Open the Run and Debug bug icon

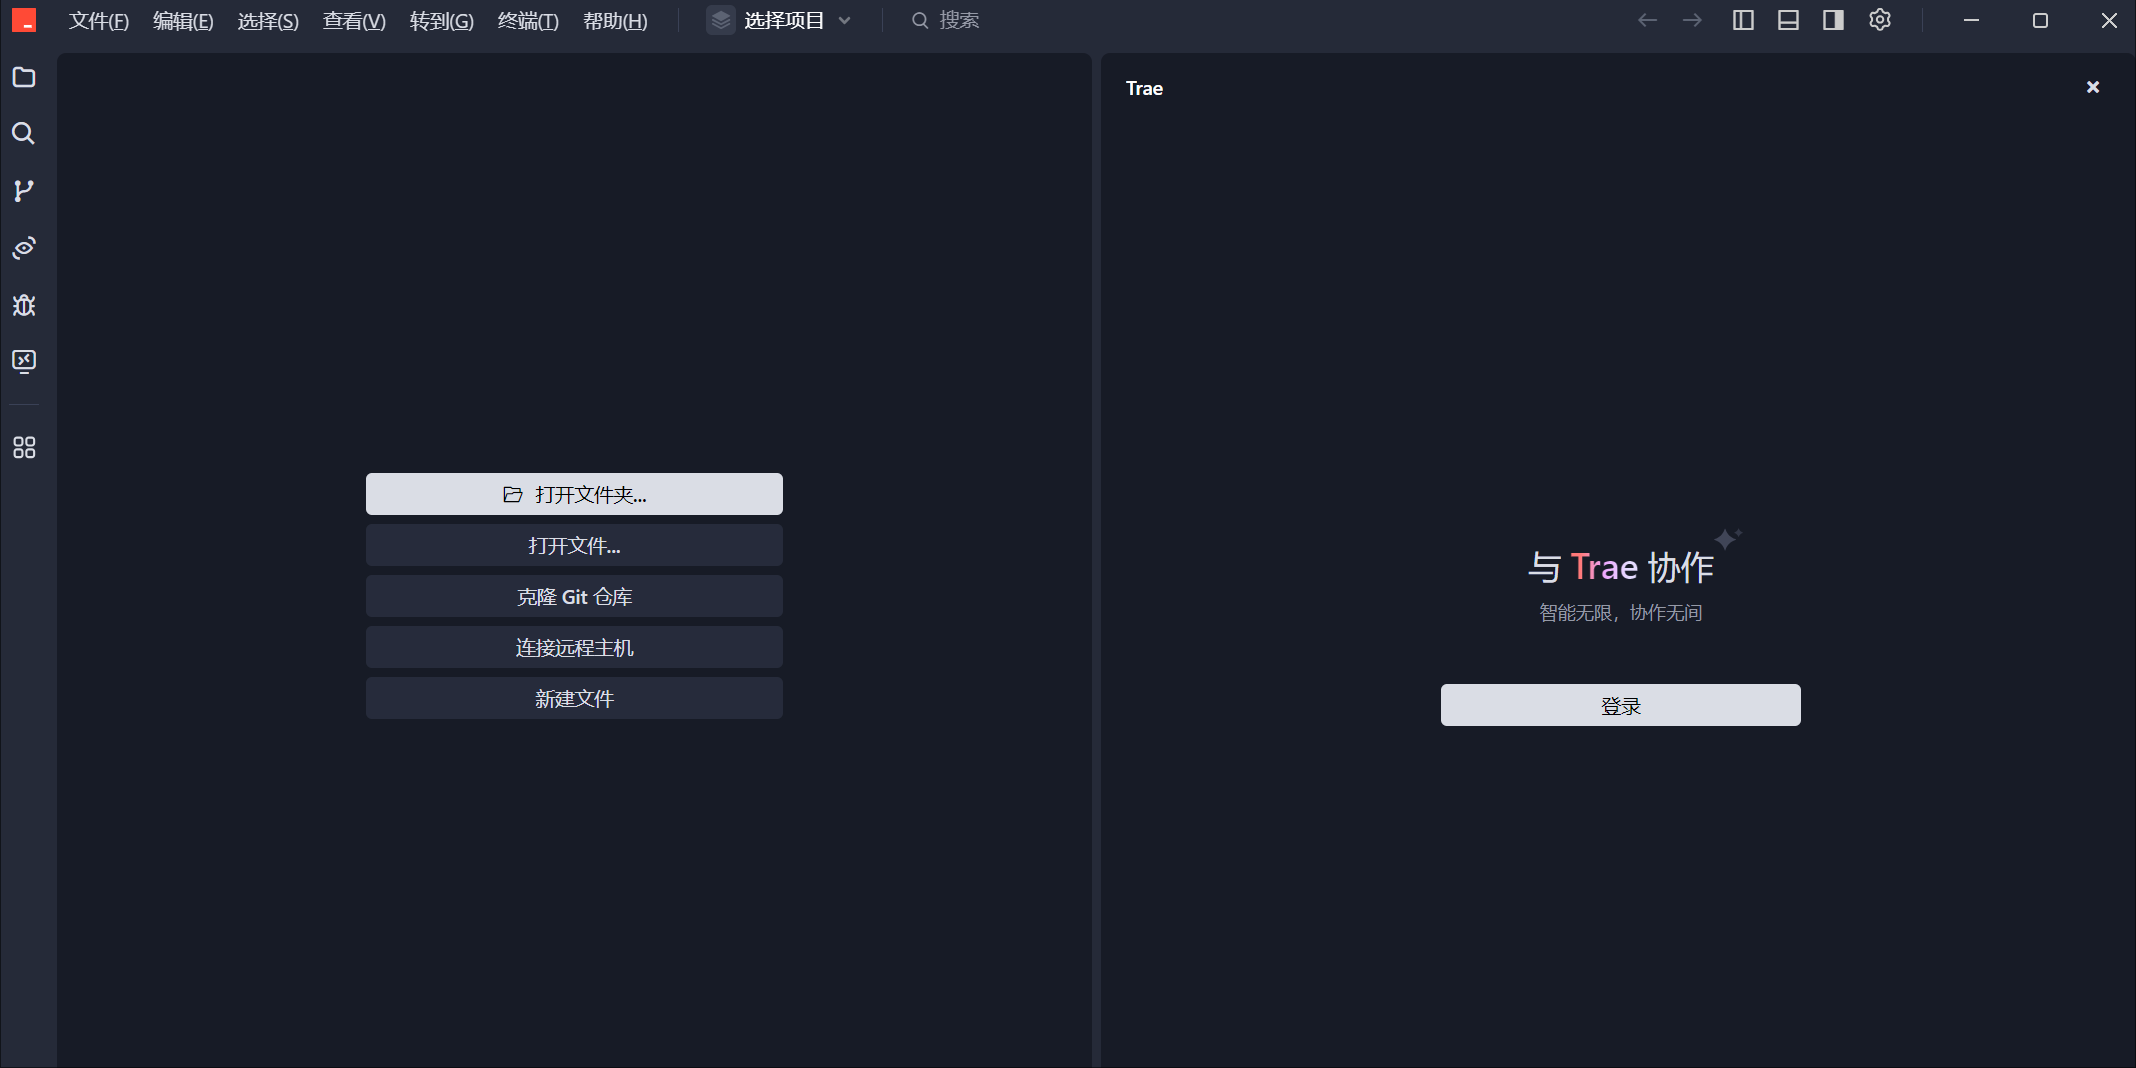[24, 304]
